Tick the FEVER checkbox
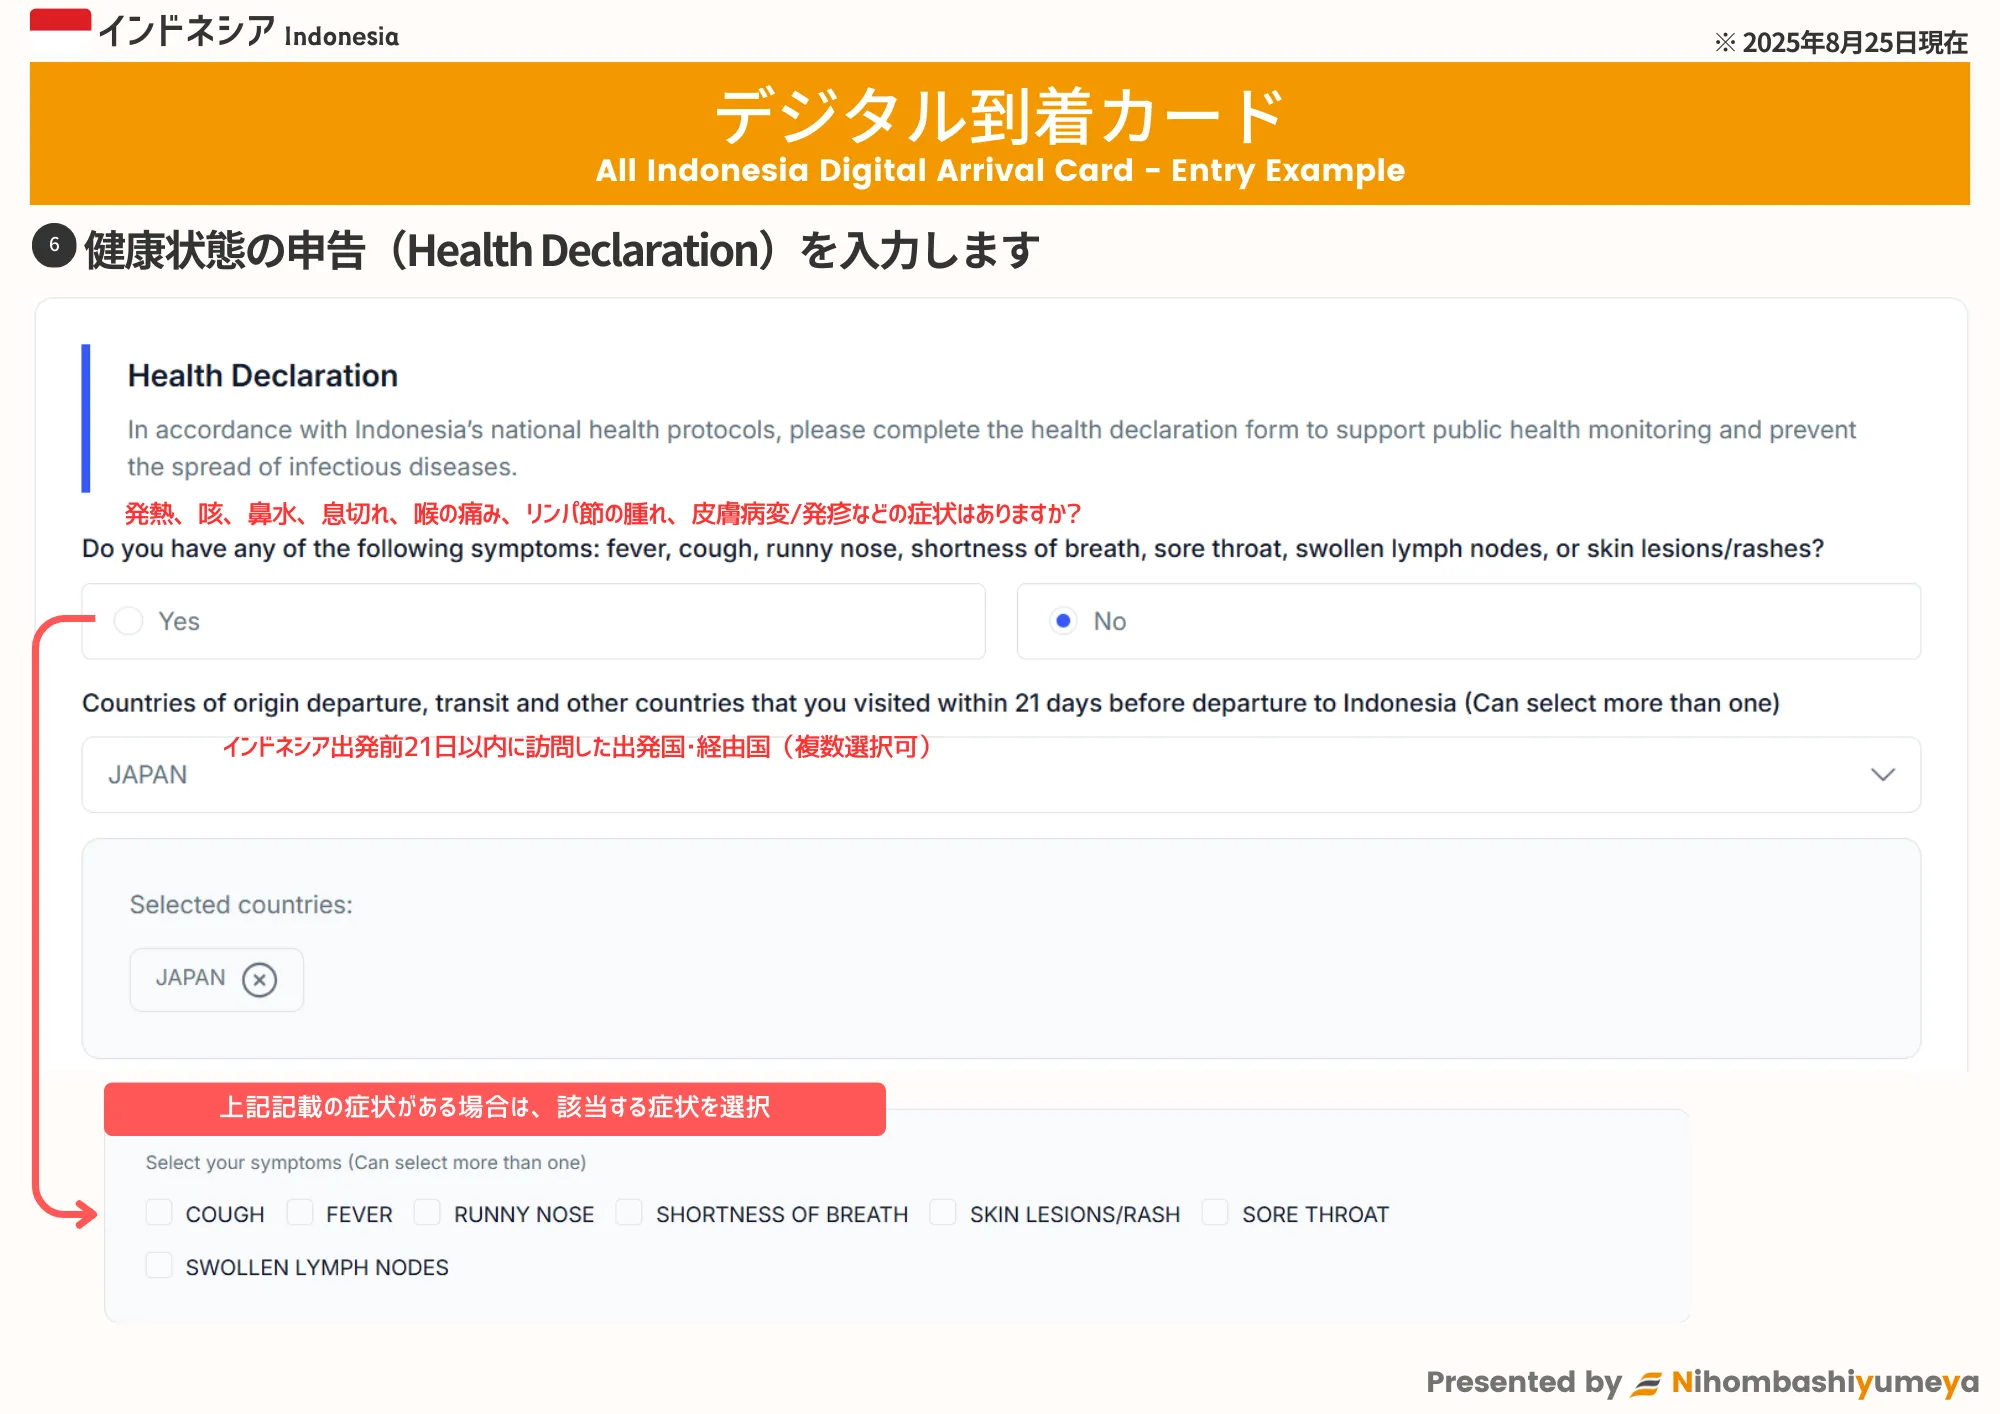 [x=299, y=1213]
